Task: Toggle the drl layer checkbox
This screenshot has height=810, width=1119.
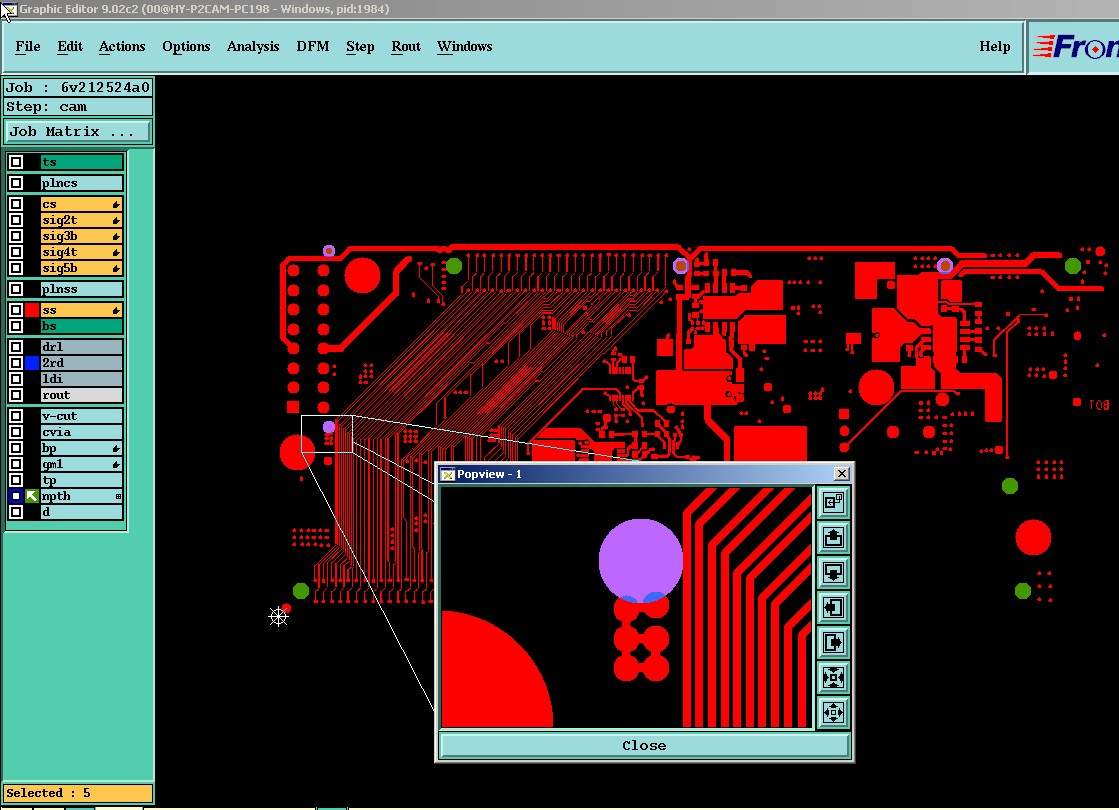Action: pyautogui.click(x=16, y=347)
